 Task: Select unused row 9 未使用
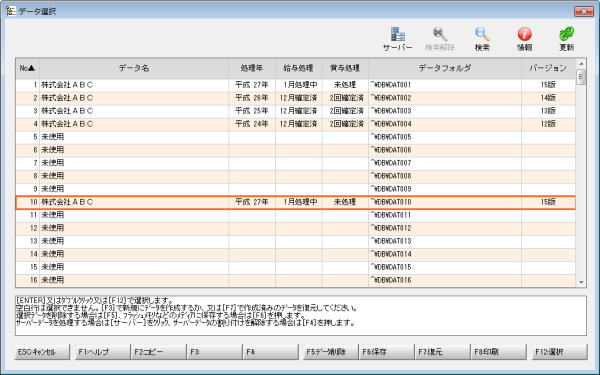click(x=295, y=189)
